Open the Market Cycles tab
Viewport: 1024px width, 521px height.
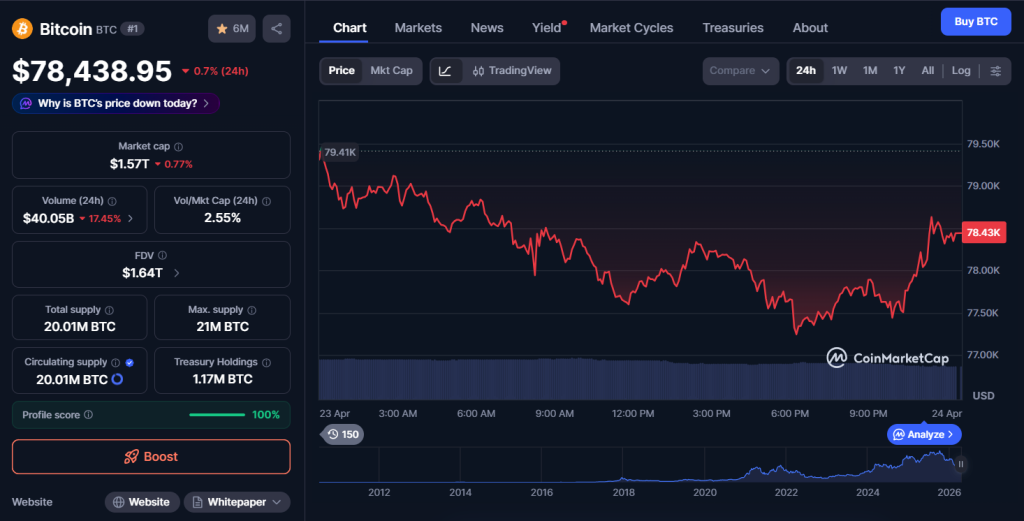(x=631, y=28)
